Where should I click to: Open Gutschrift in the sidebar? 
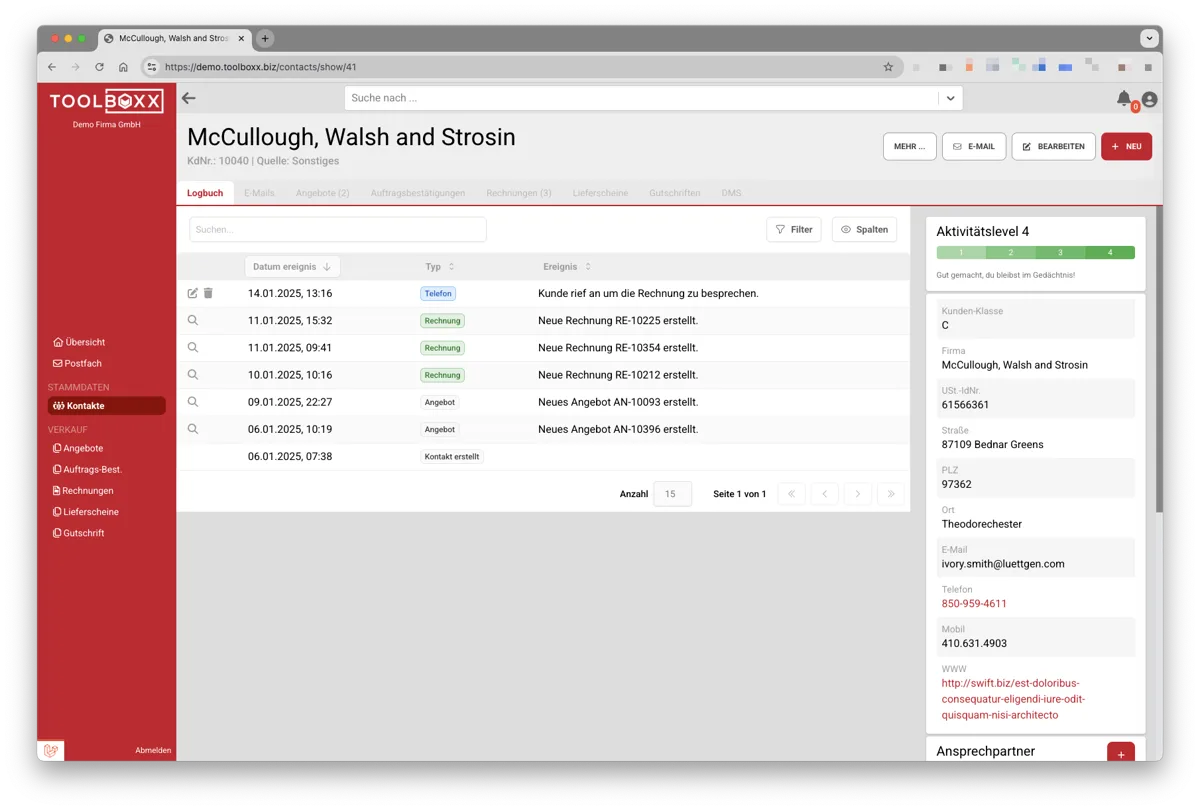pos(79,533)
